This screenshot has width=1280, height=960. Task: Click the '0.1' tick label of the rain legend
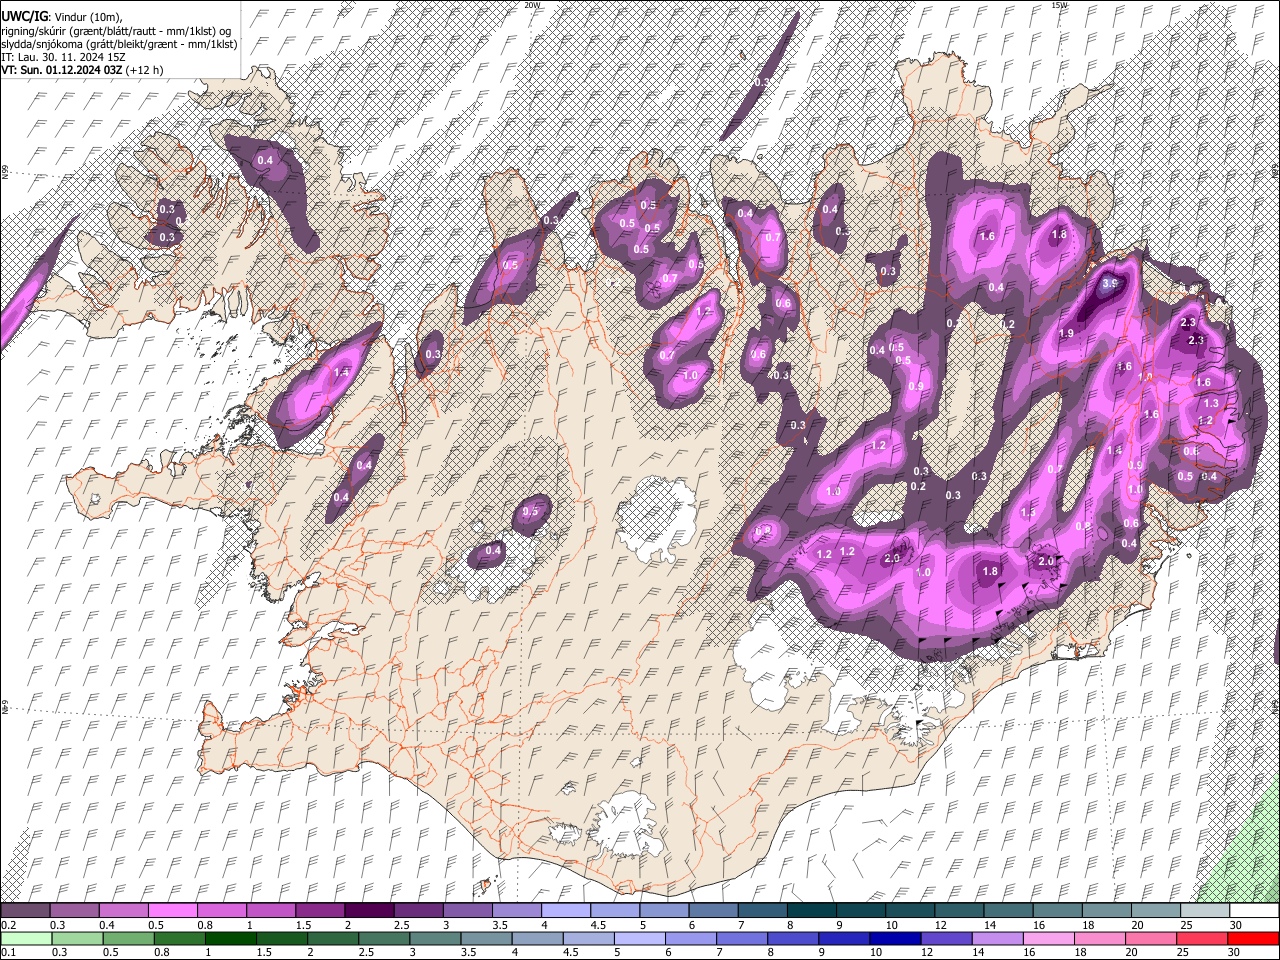pos(7,953)
